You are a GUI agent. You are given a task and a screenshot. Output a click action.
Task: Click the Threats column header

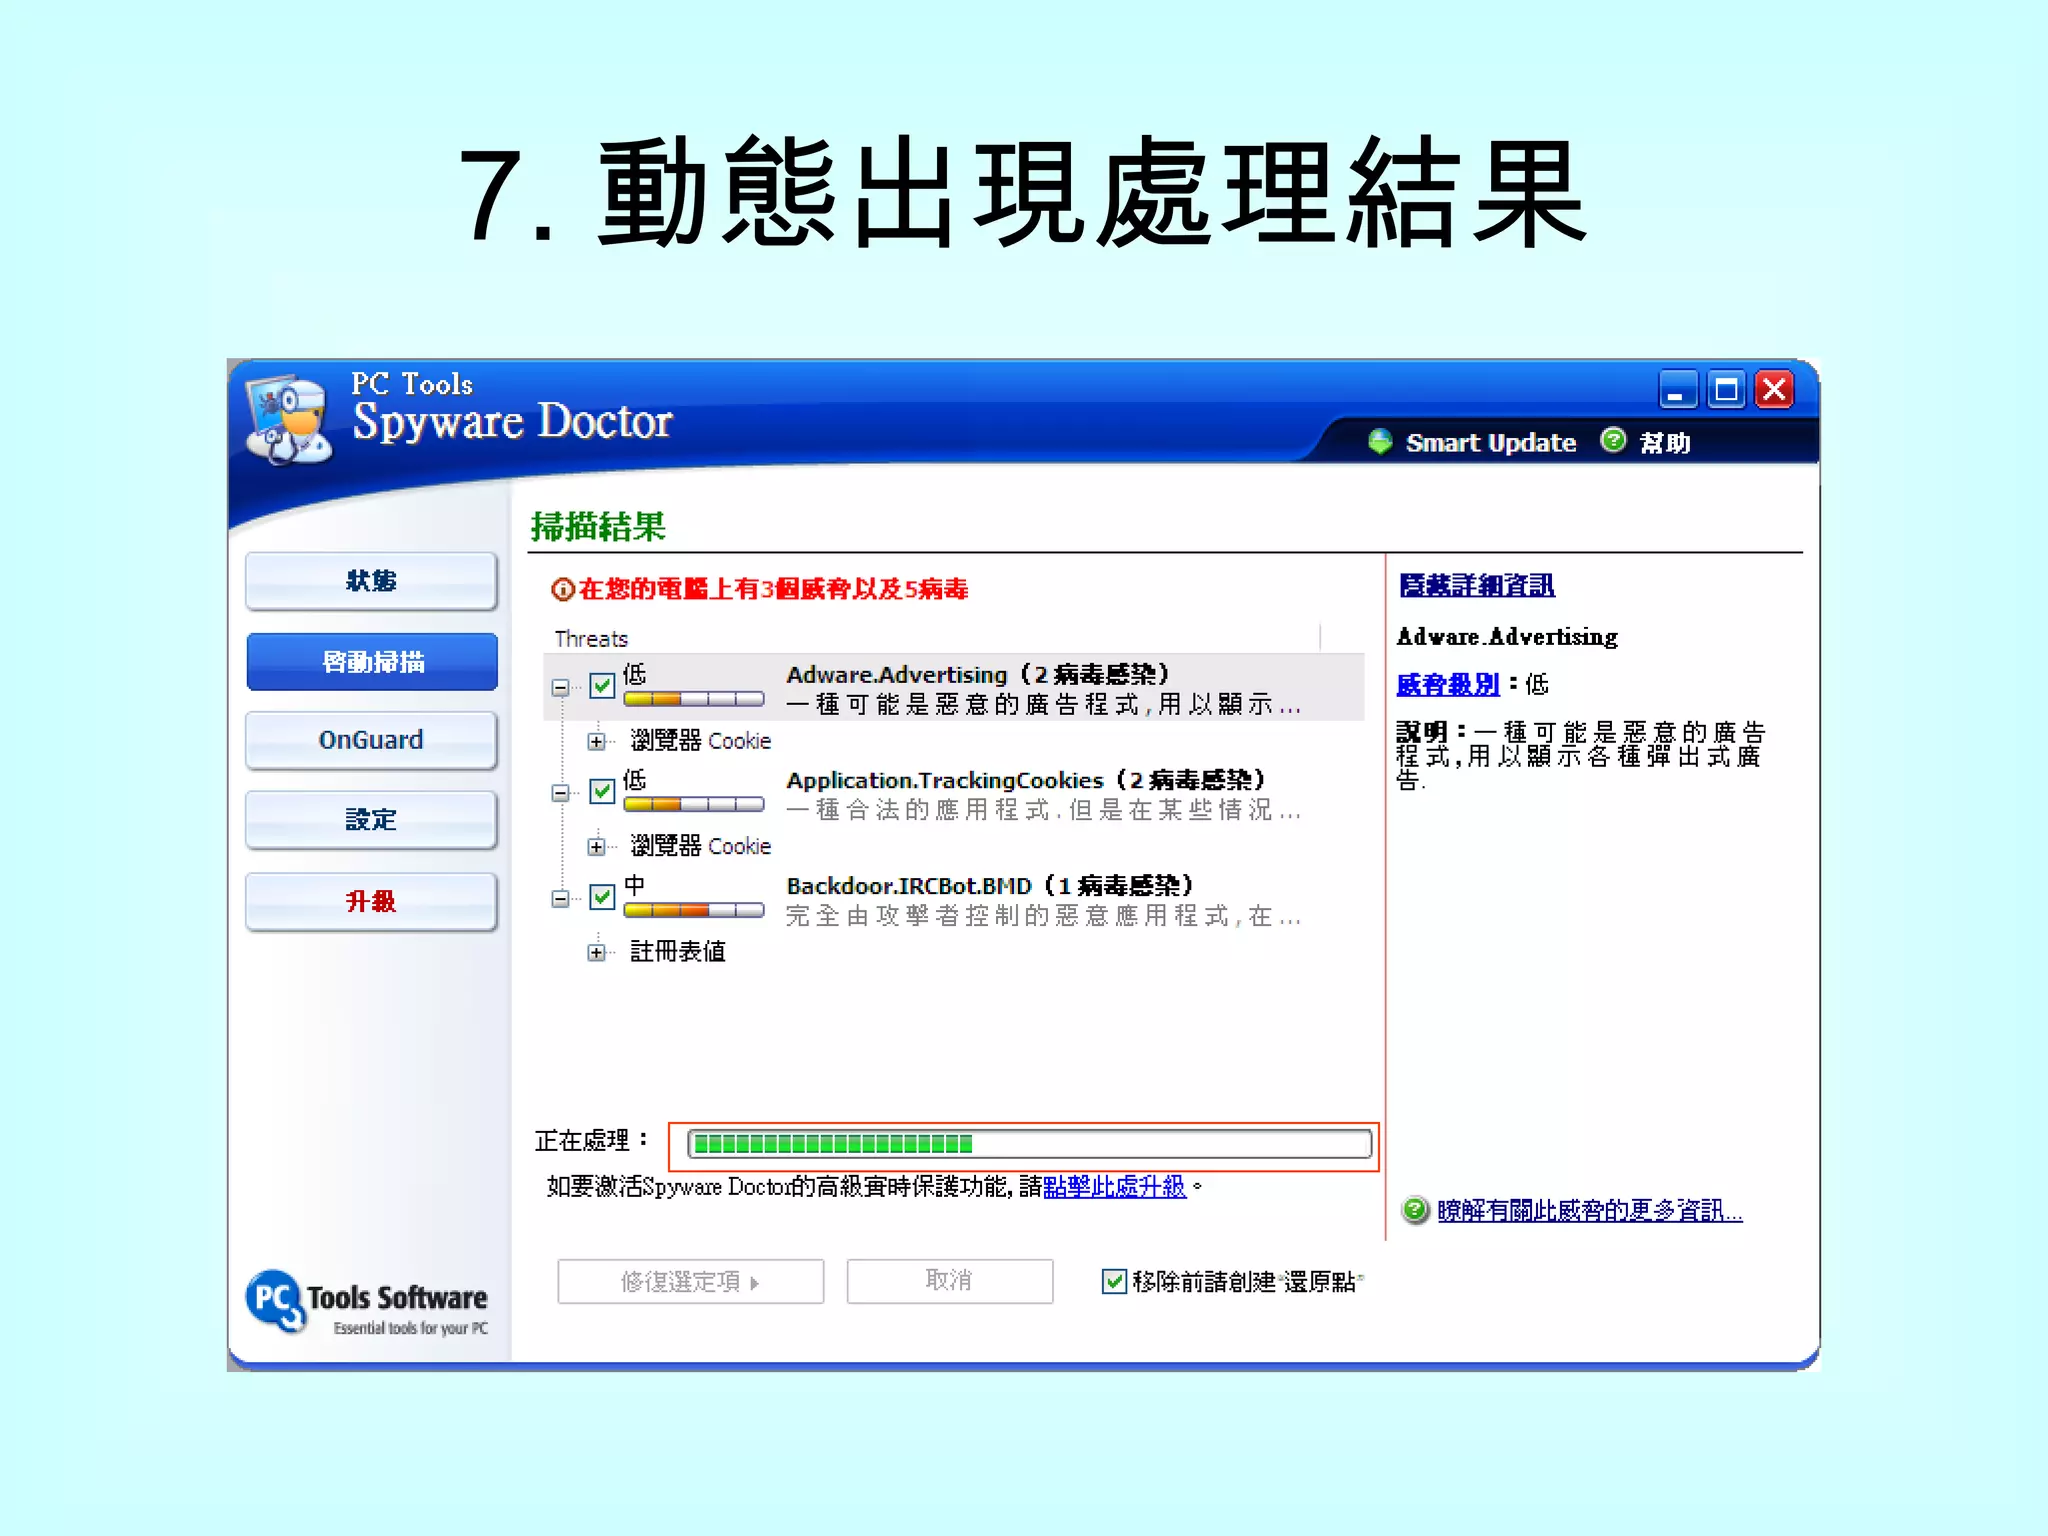(591, 639)
